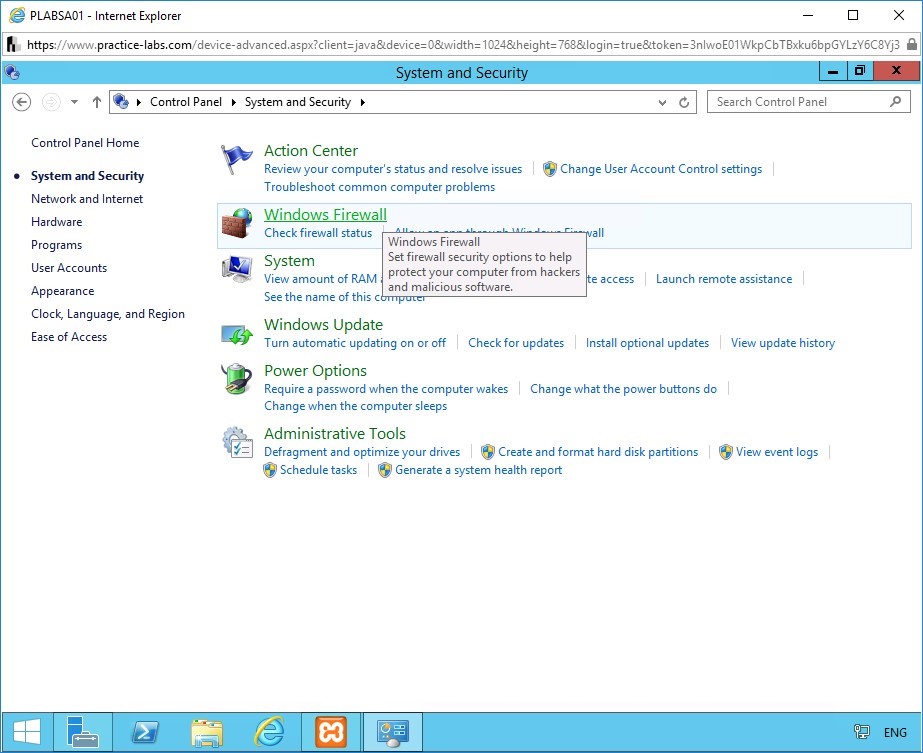Expand the address bar history dropdown
The height and width of the screenshot is (753, 923).
pyautogui.click(x=662, y=102)
